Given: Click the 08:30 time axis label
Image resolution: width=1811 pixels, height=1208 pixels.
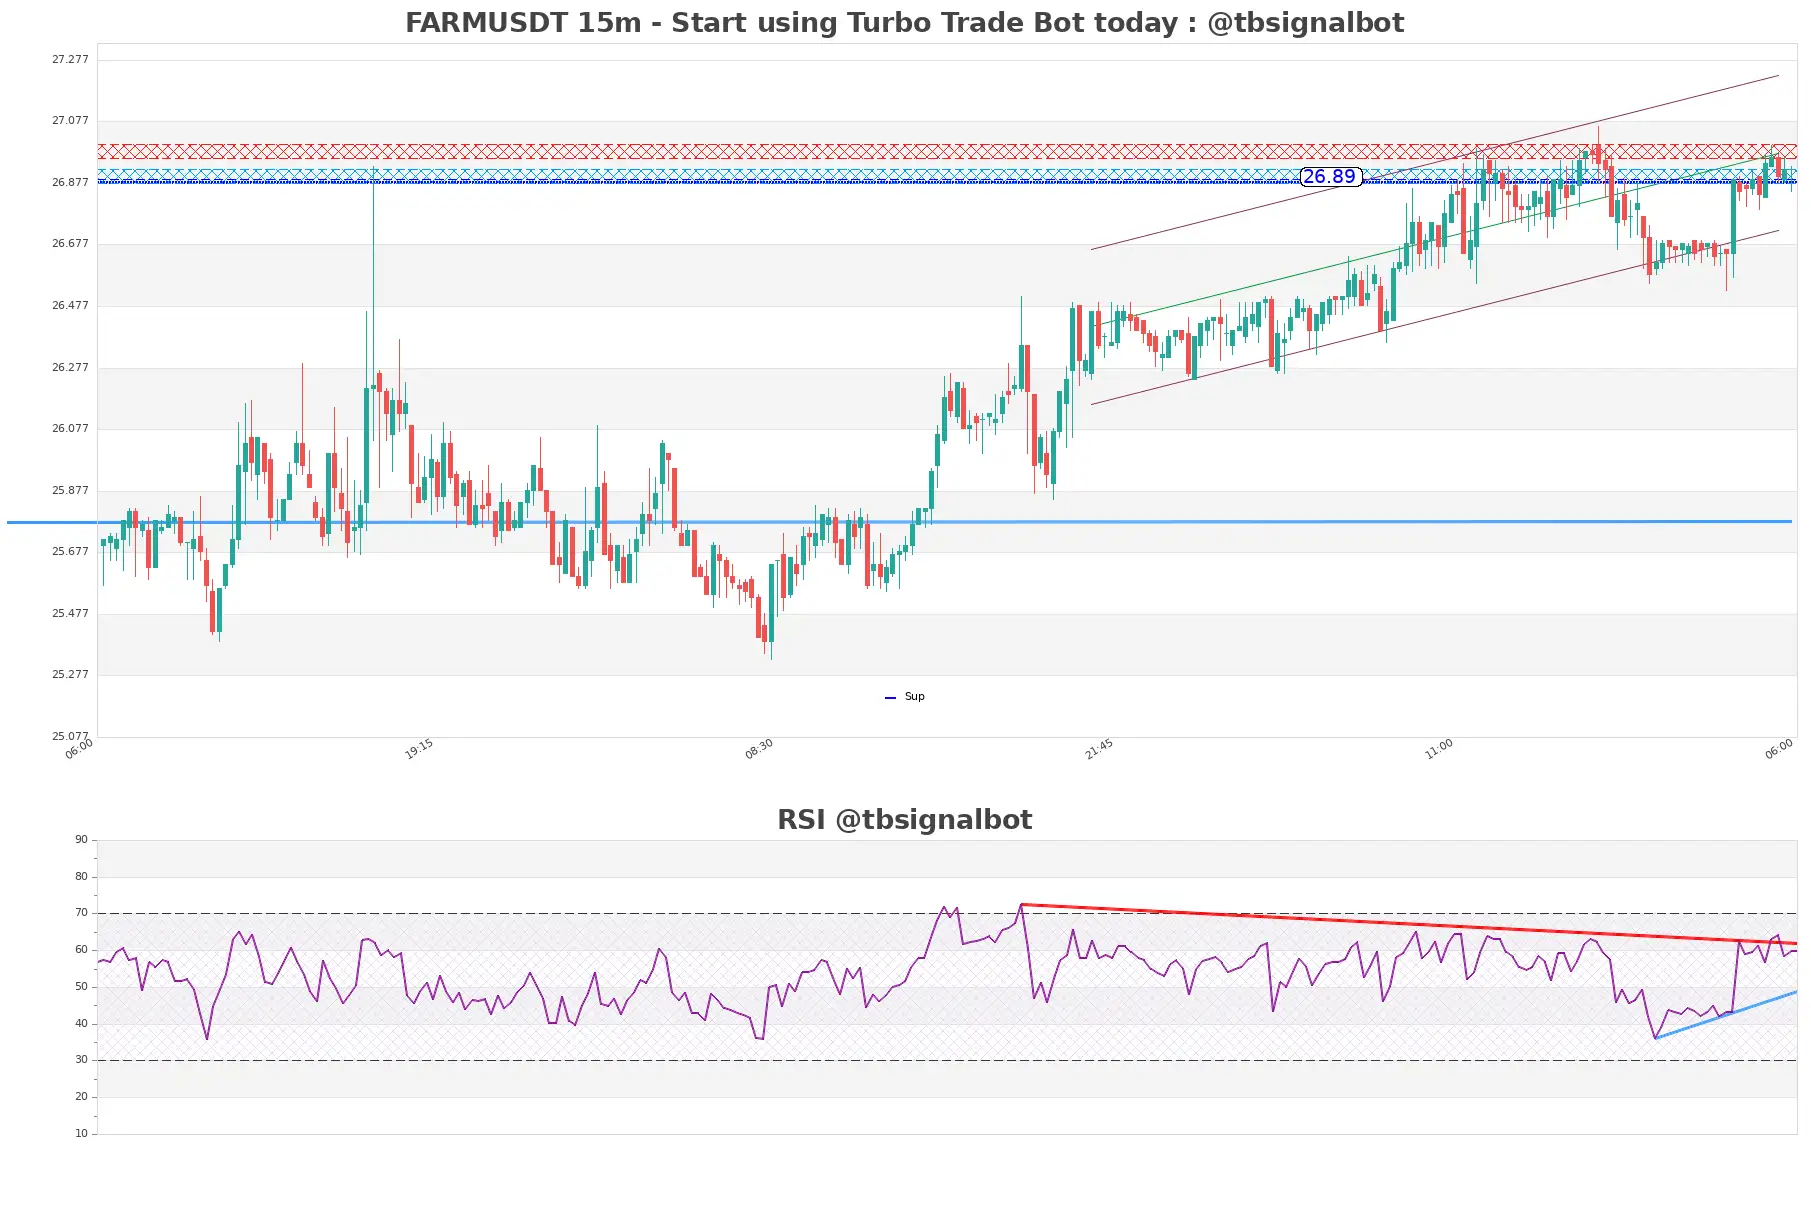Looking at the screenshot, I should [x=759, y=749].
